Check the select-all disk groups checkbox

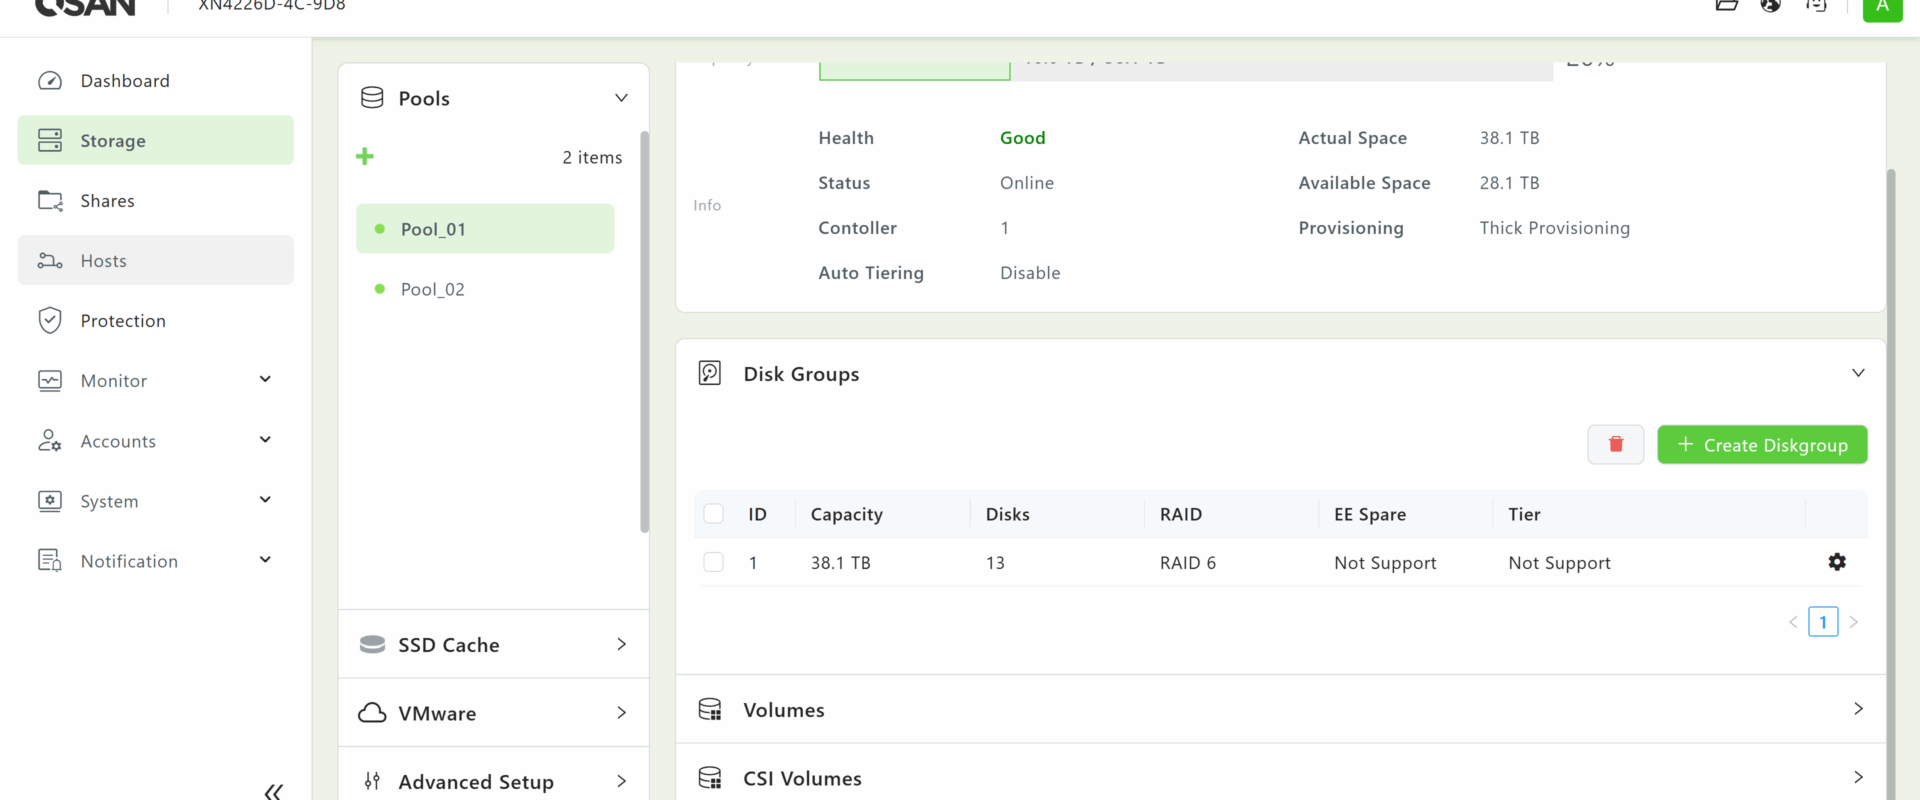(x=713, y=514)
